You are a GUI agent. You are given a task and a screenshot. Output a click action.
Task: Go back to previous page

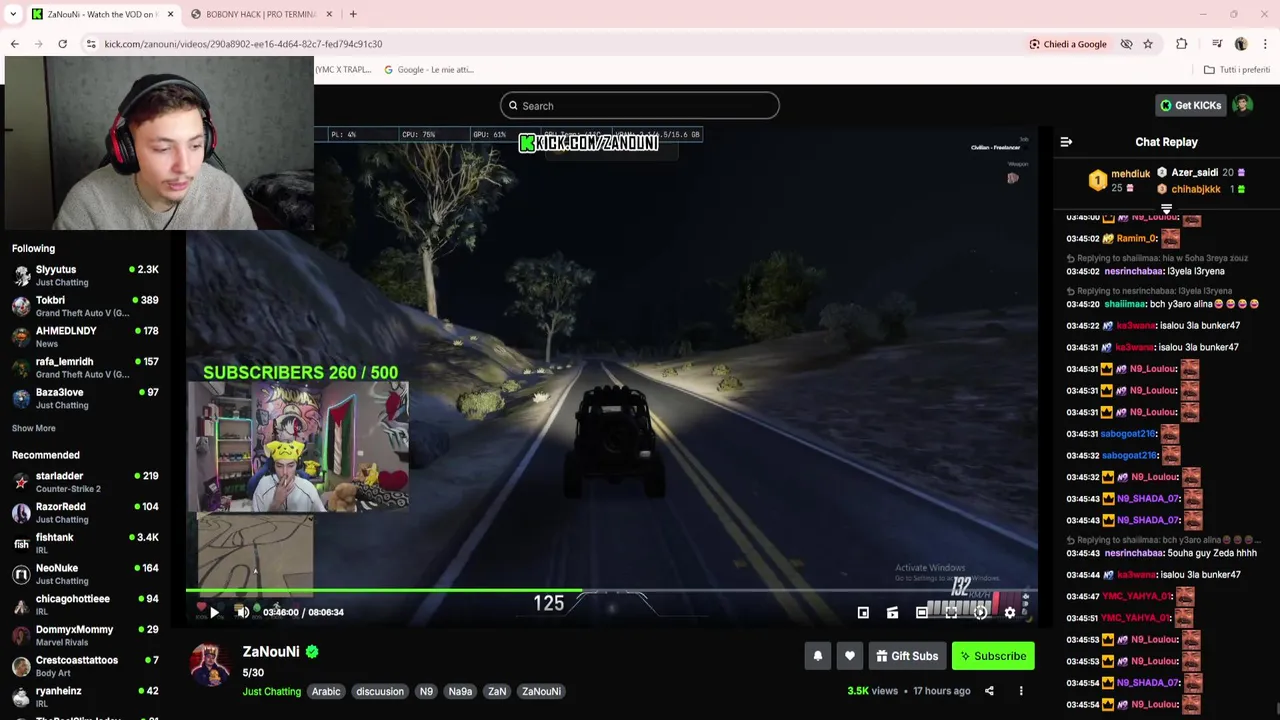pyautogui.click(x=14, y=44)
